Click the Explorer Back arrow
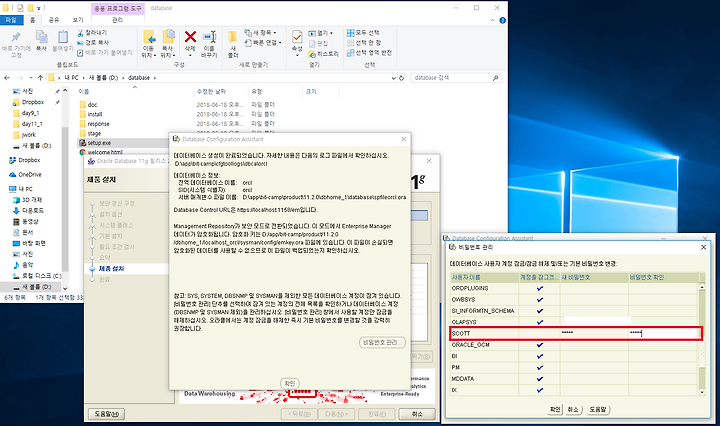 point(7,78)
